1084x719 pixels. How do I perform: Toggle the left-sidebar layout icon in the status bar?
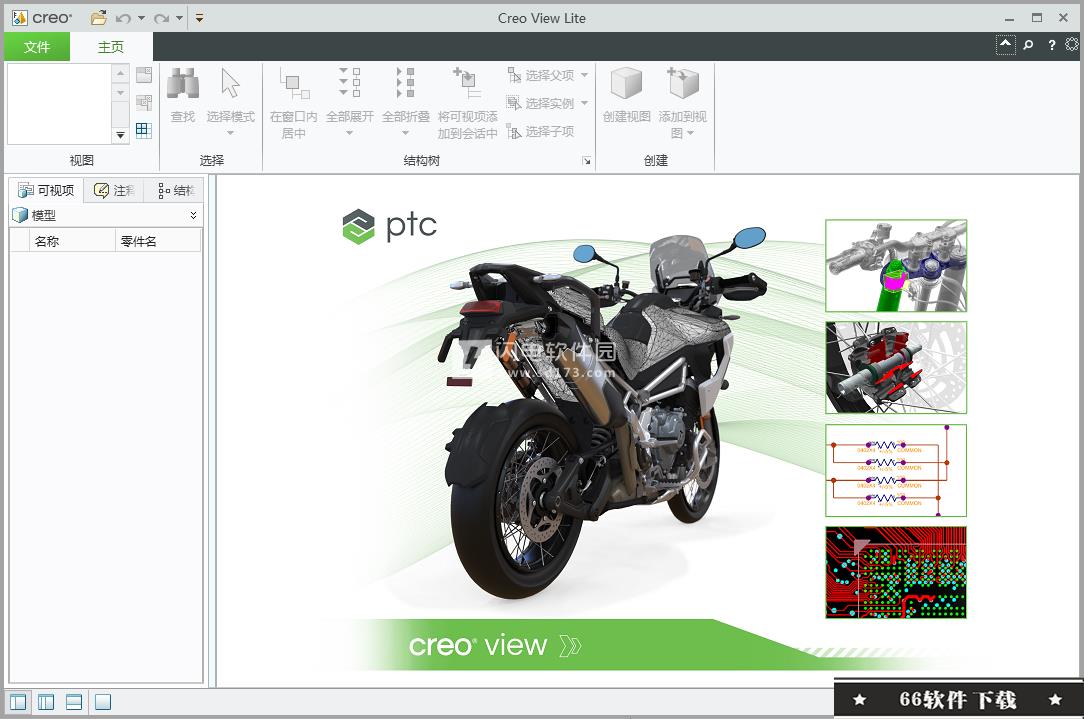18,702
